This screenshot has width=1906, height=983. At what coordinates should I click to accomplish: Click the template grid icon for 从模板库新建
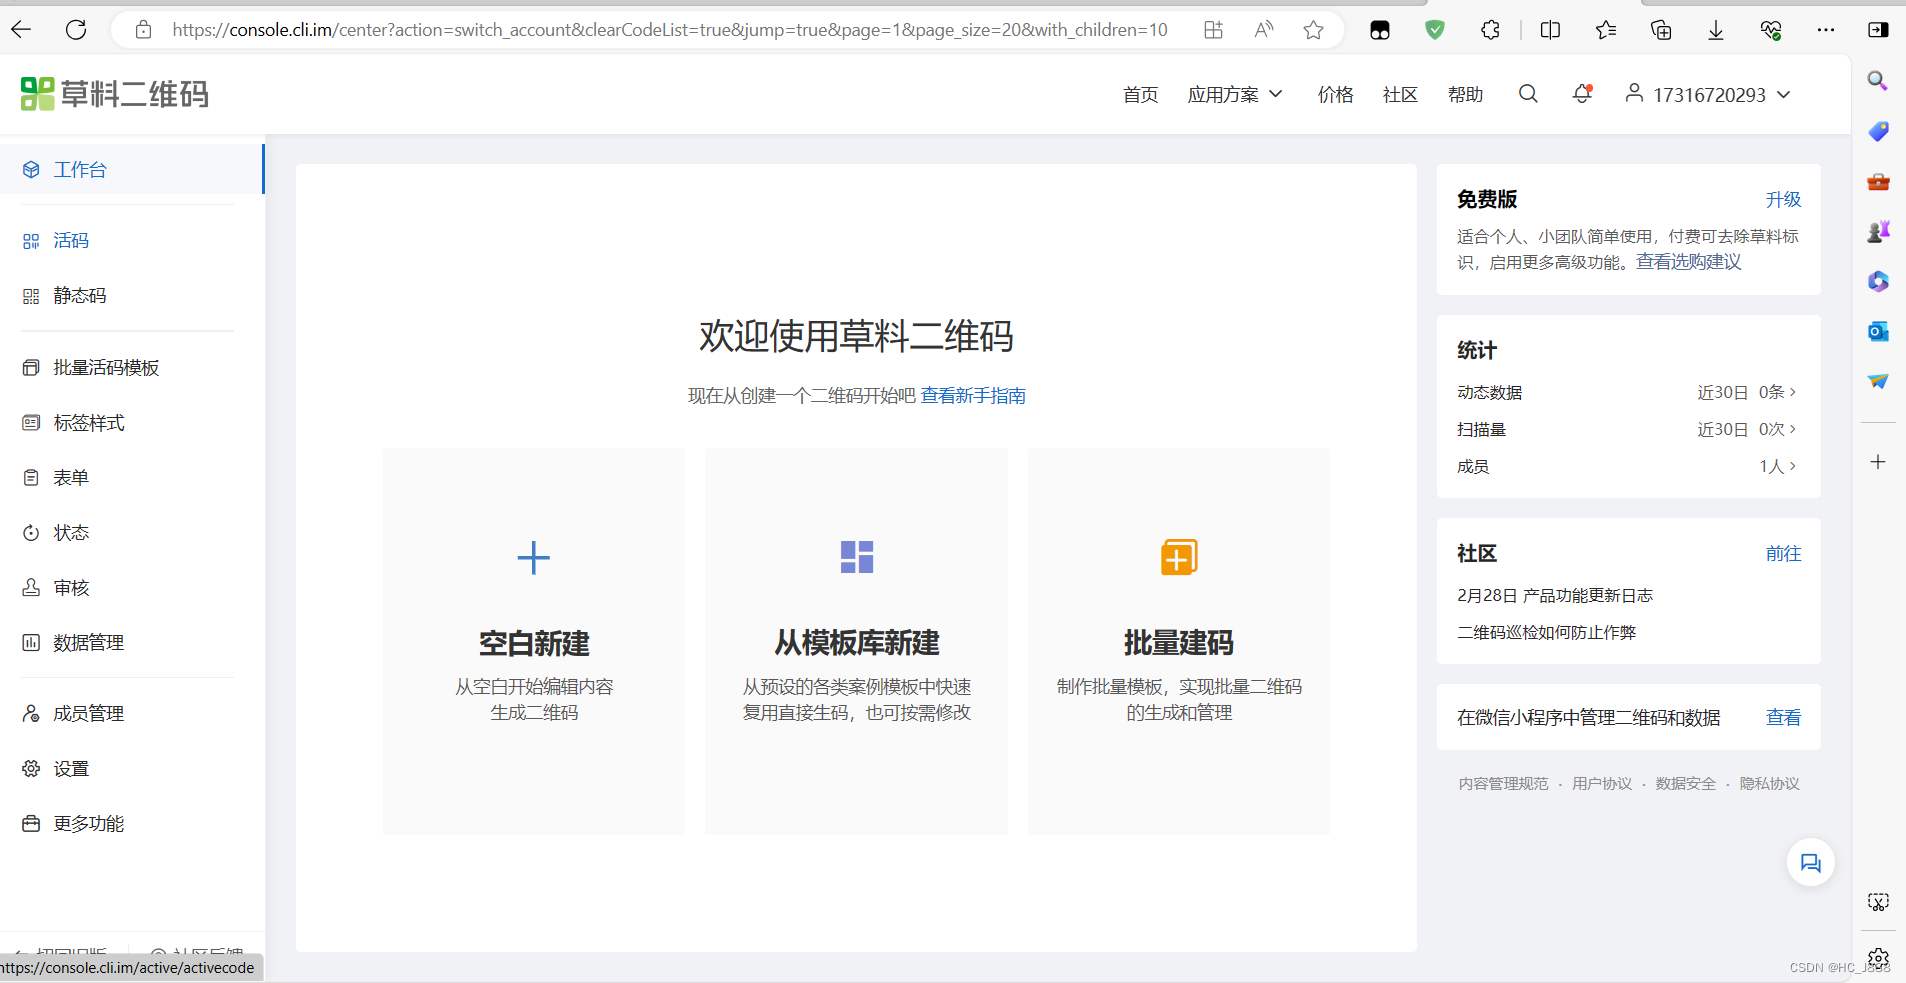[x=857, y=557]
